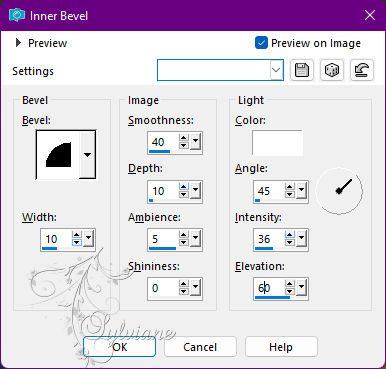Image resolution: width=386 pixels, height=369 pixels.
Task: Toggle the Preview on Image checkbox
Action: tap(261, 43)
